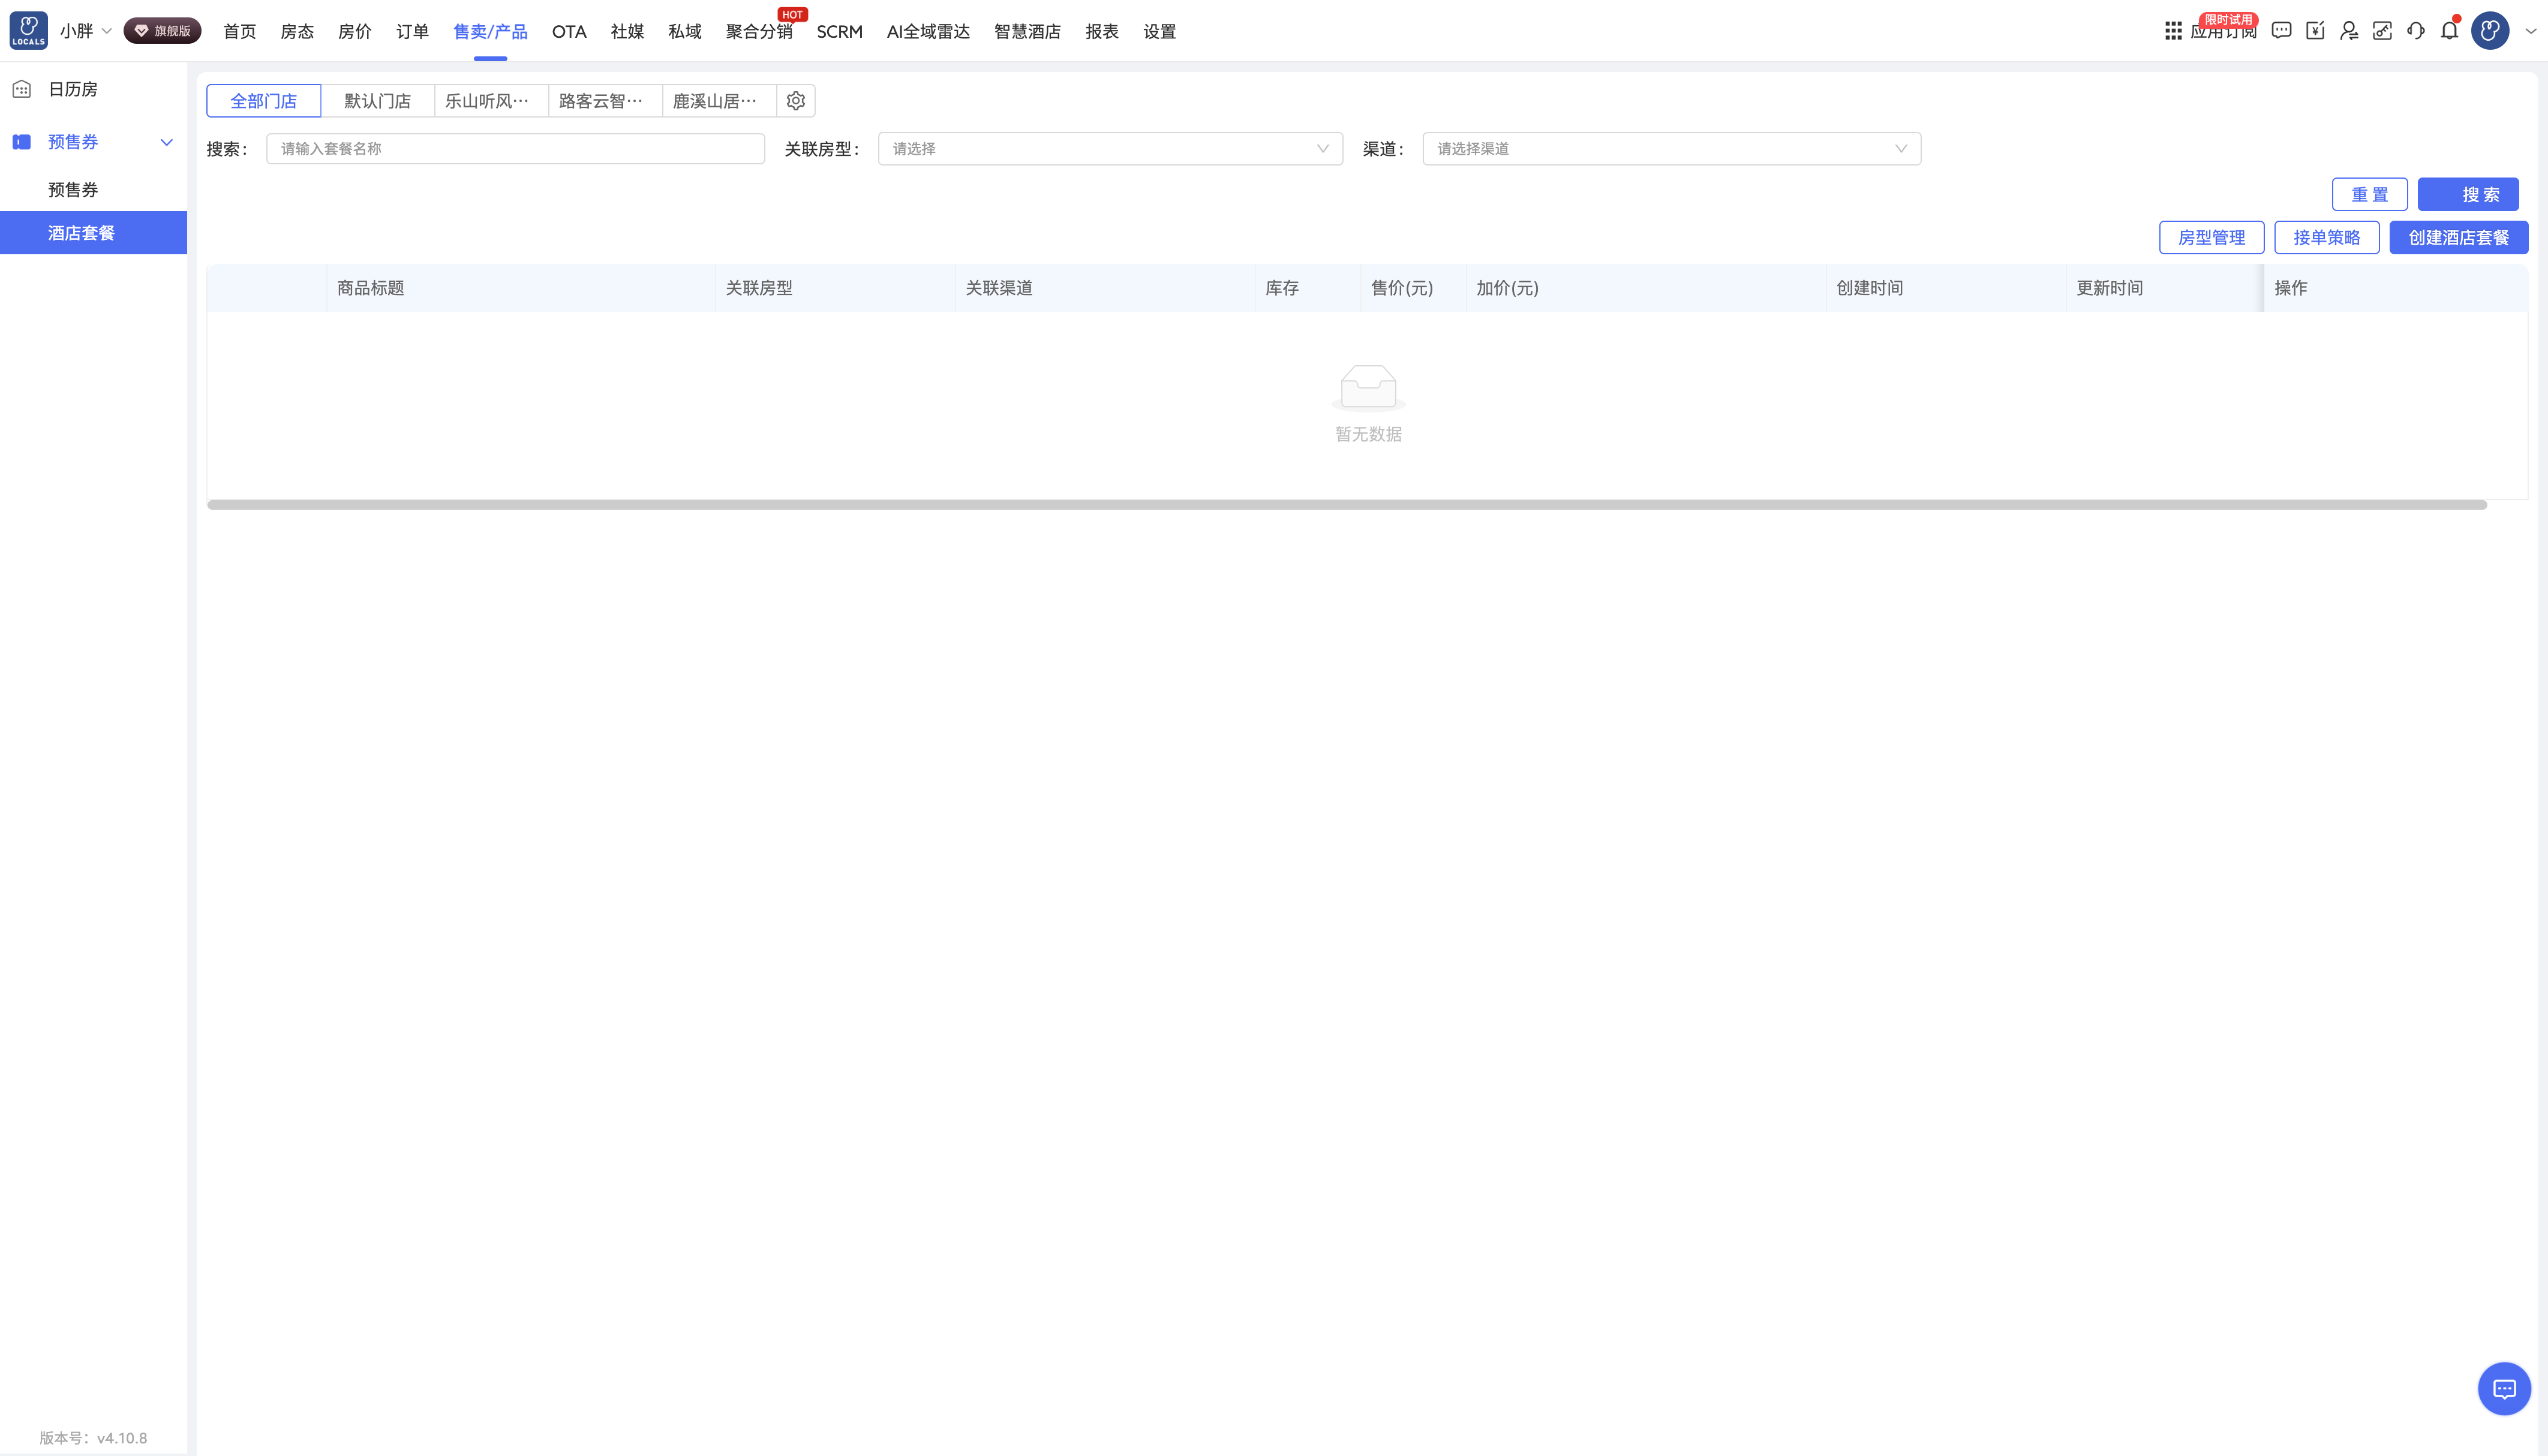This screenshot has width=2548, height=1456.
Task: Click the key access icon
Action: (2383, 31)
